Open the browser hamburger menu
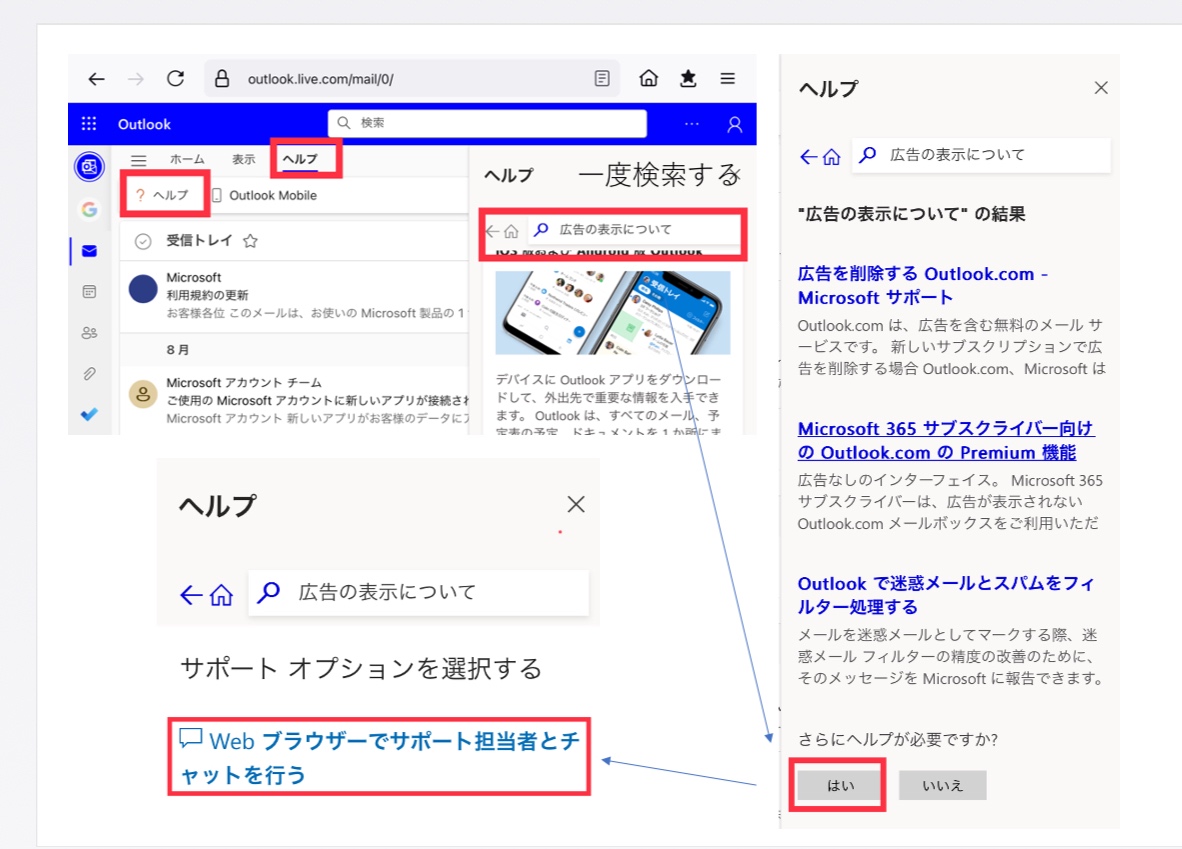This screenshot has height=849, width=1182. coord(727,78)
